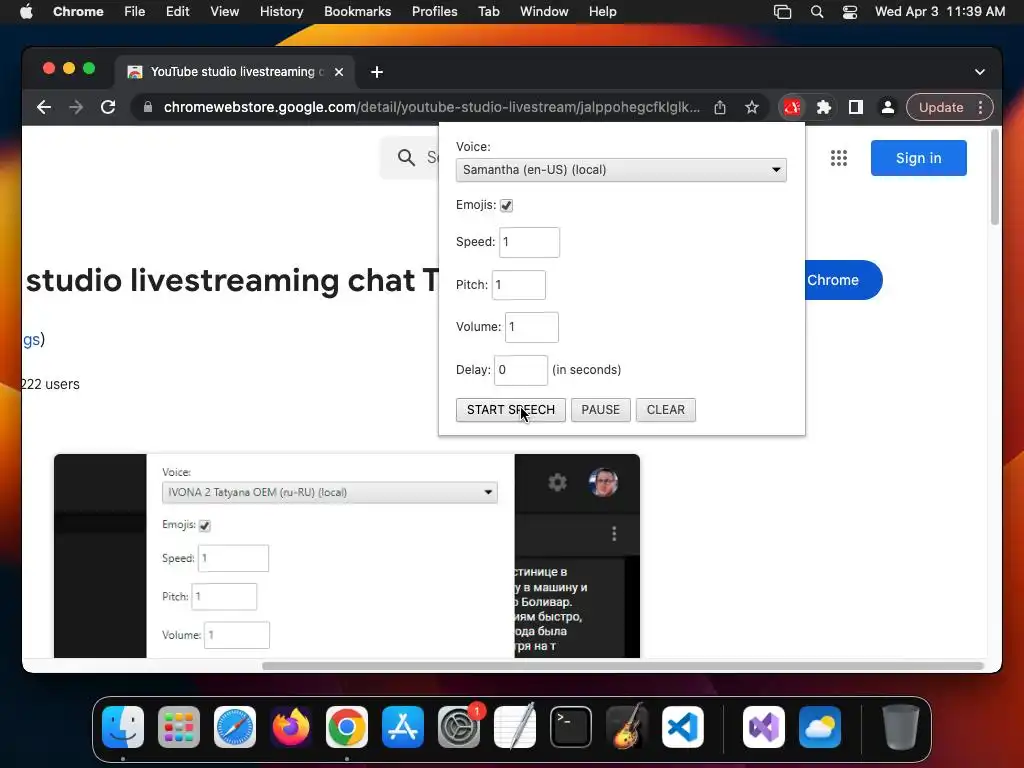Click the forward navigation arrow
1024x768 pixels.
click(76, 107)
